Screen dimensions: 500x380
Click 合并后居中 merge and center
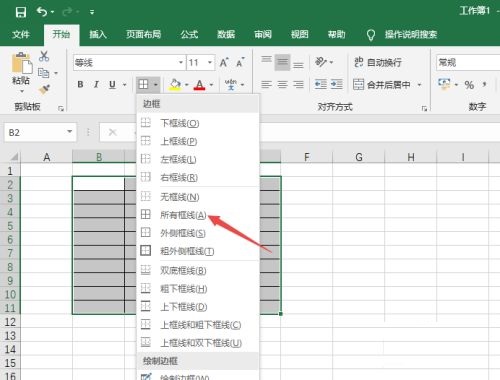(x=382, y=85)
